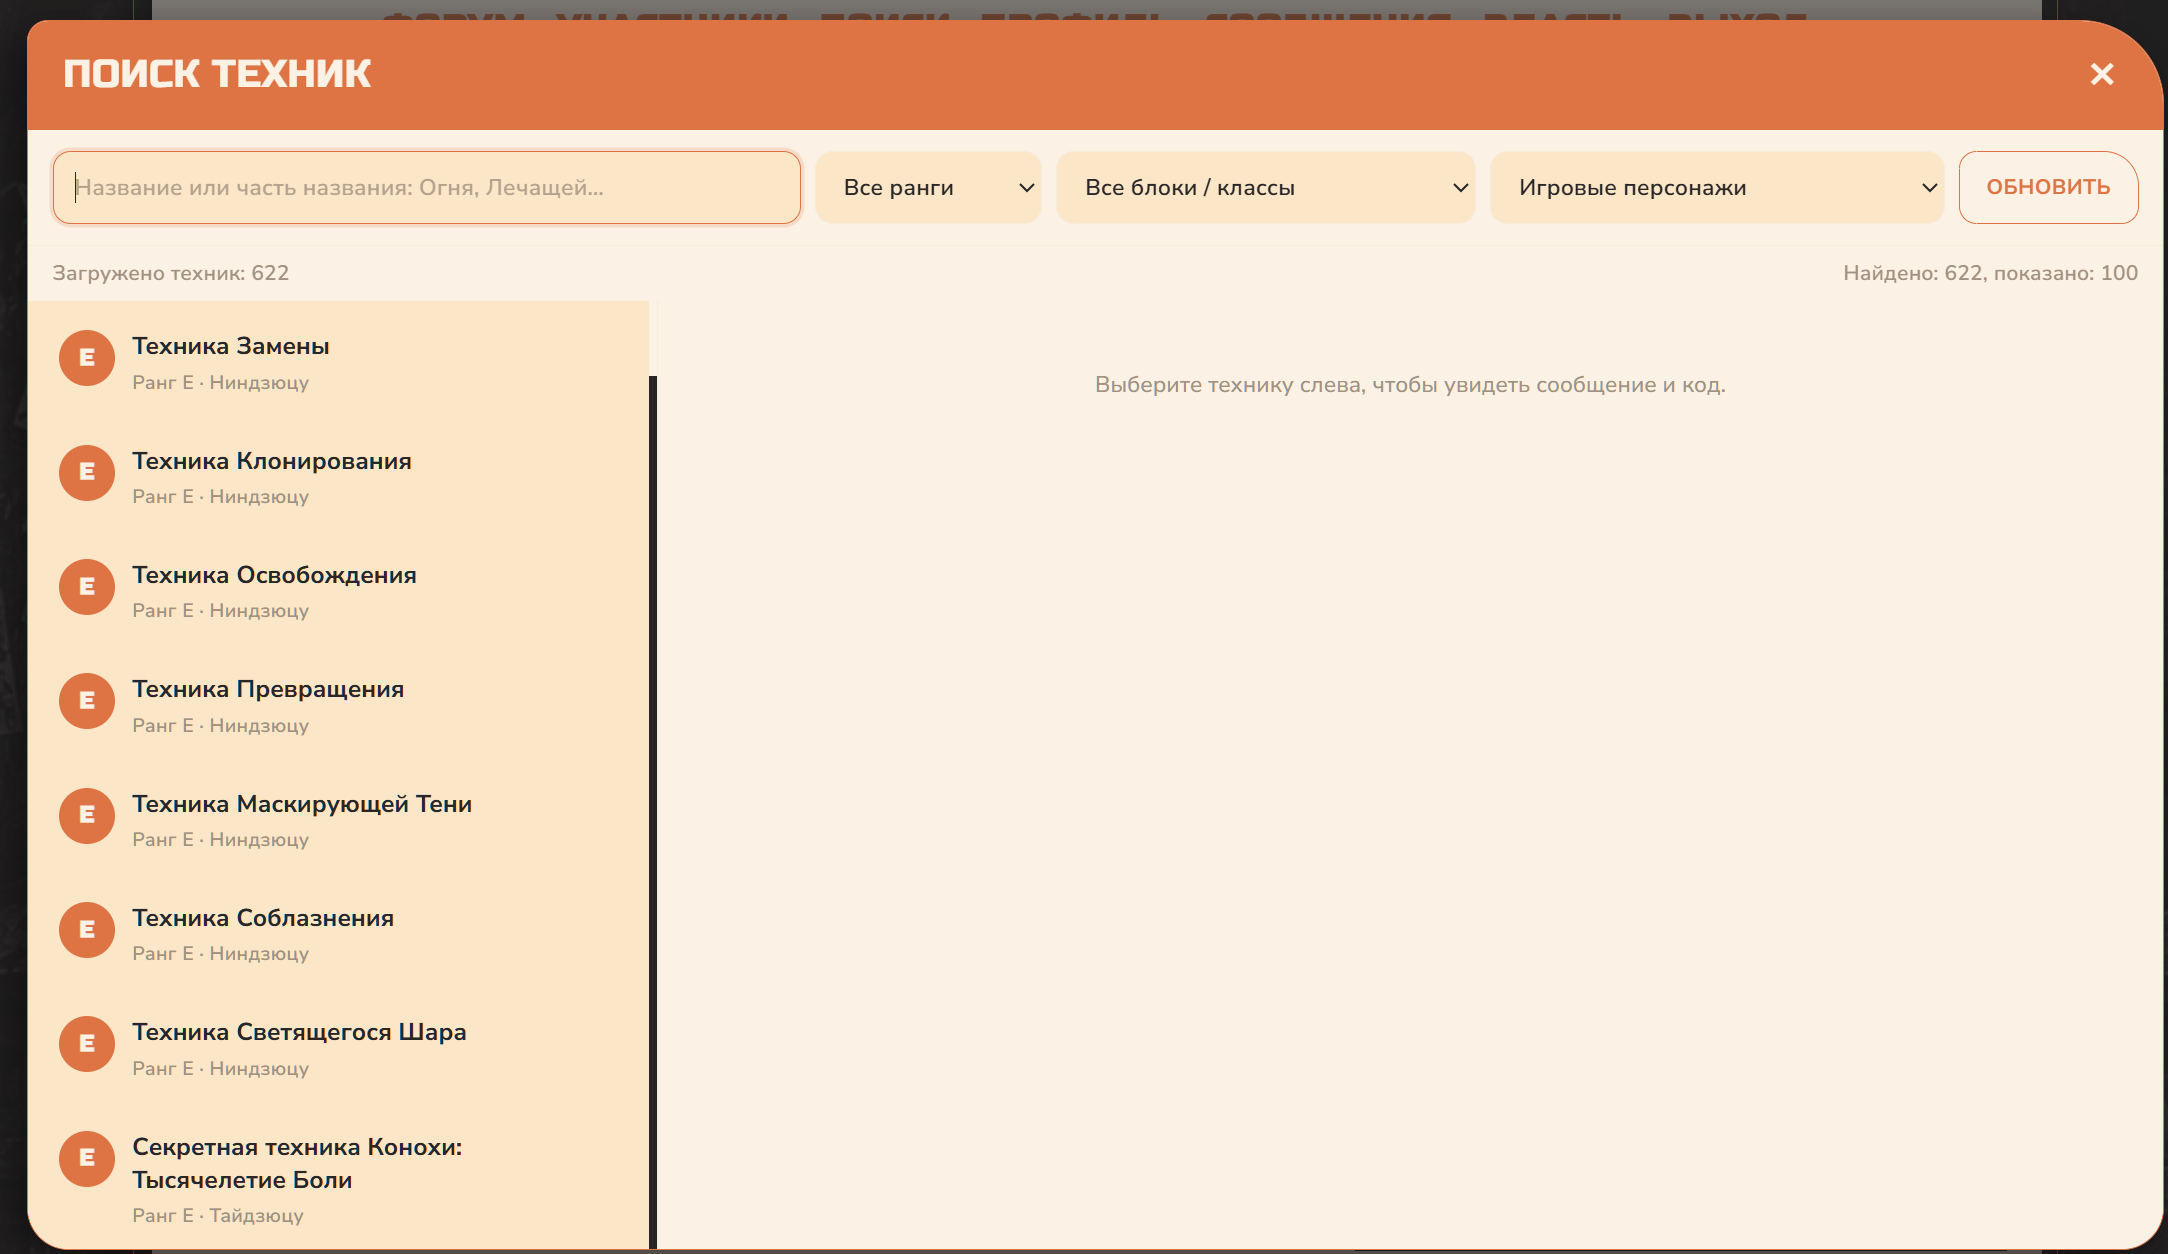Click the Ранг E · Тайдзюцу subtitle

coord(218,1215)
